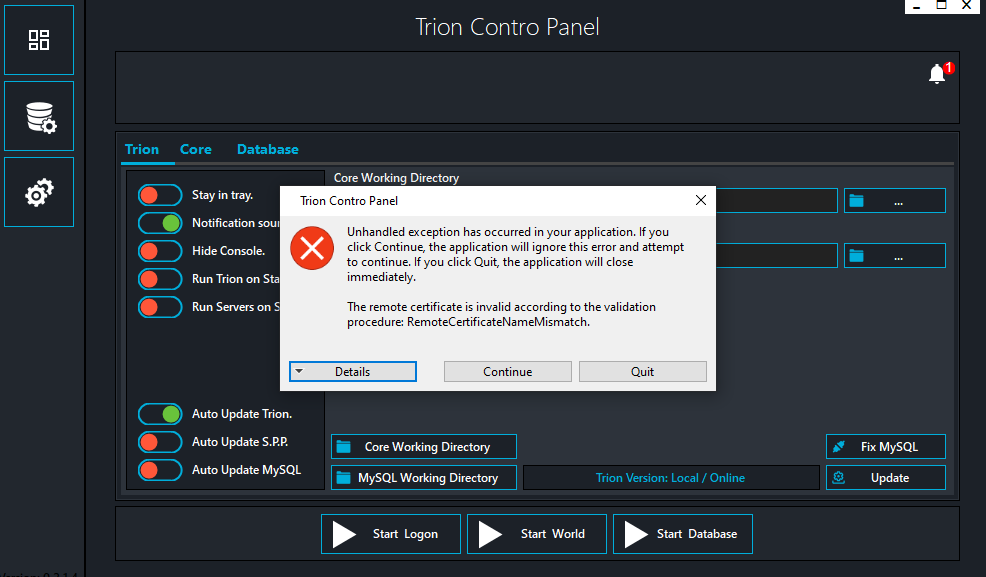Enable Auto Update S.P.P. switch
This screenshot has width=986, height=577.
pos(160,442)
